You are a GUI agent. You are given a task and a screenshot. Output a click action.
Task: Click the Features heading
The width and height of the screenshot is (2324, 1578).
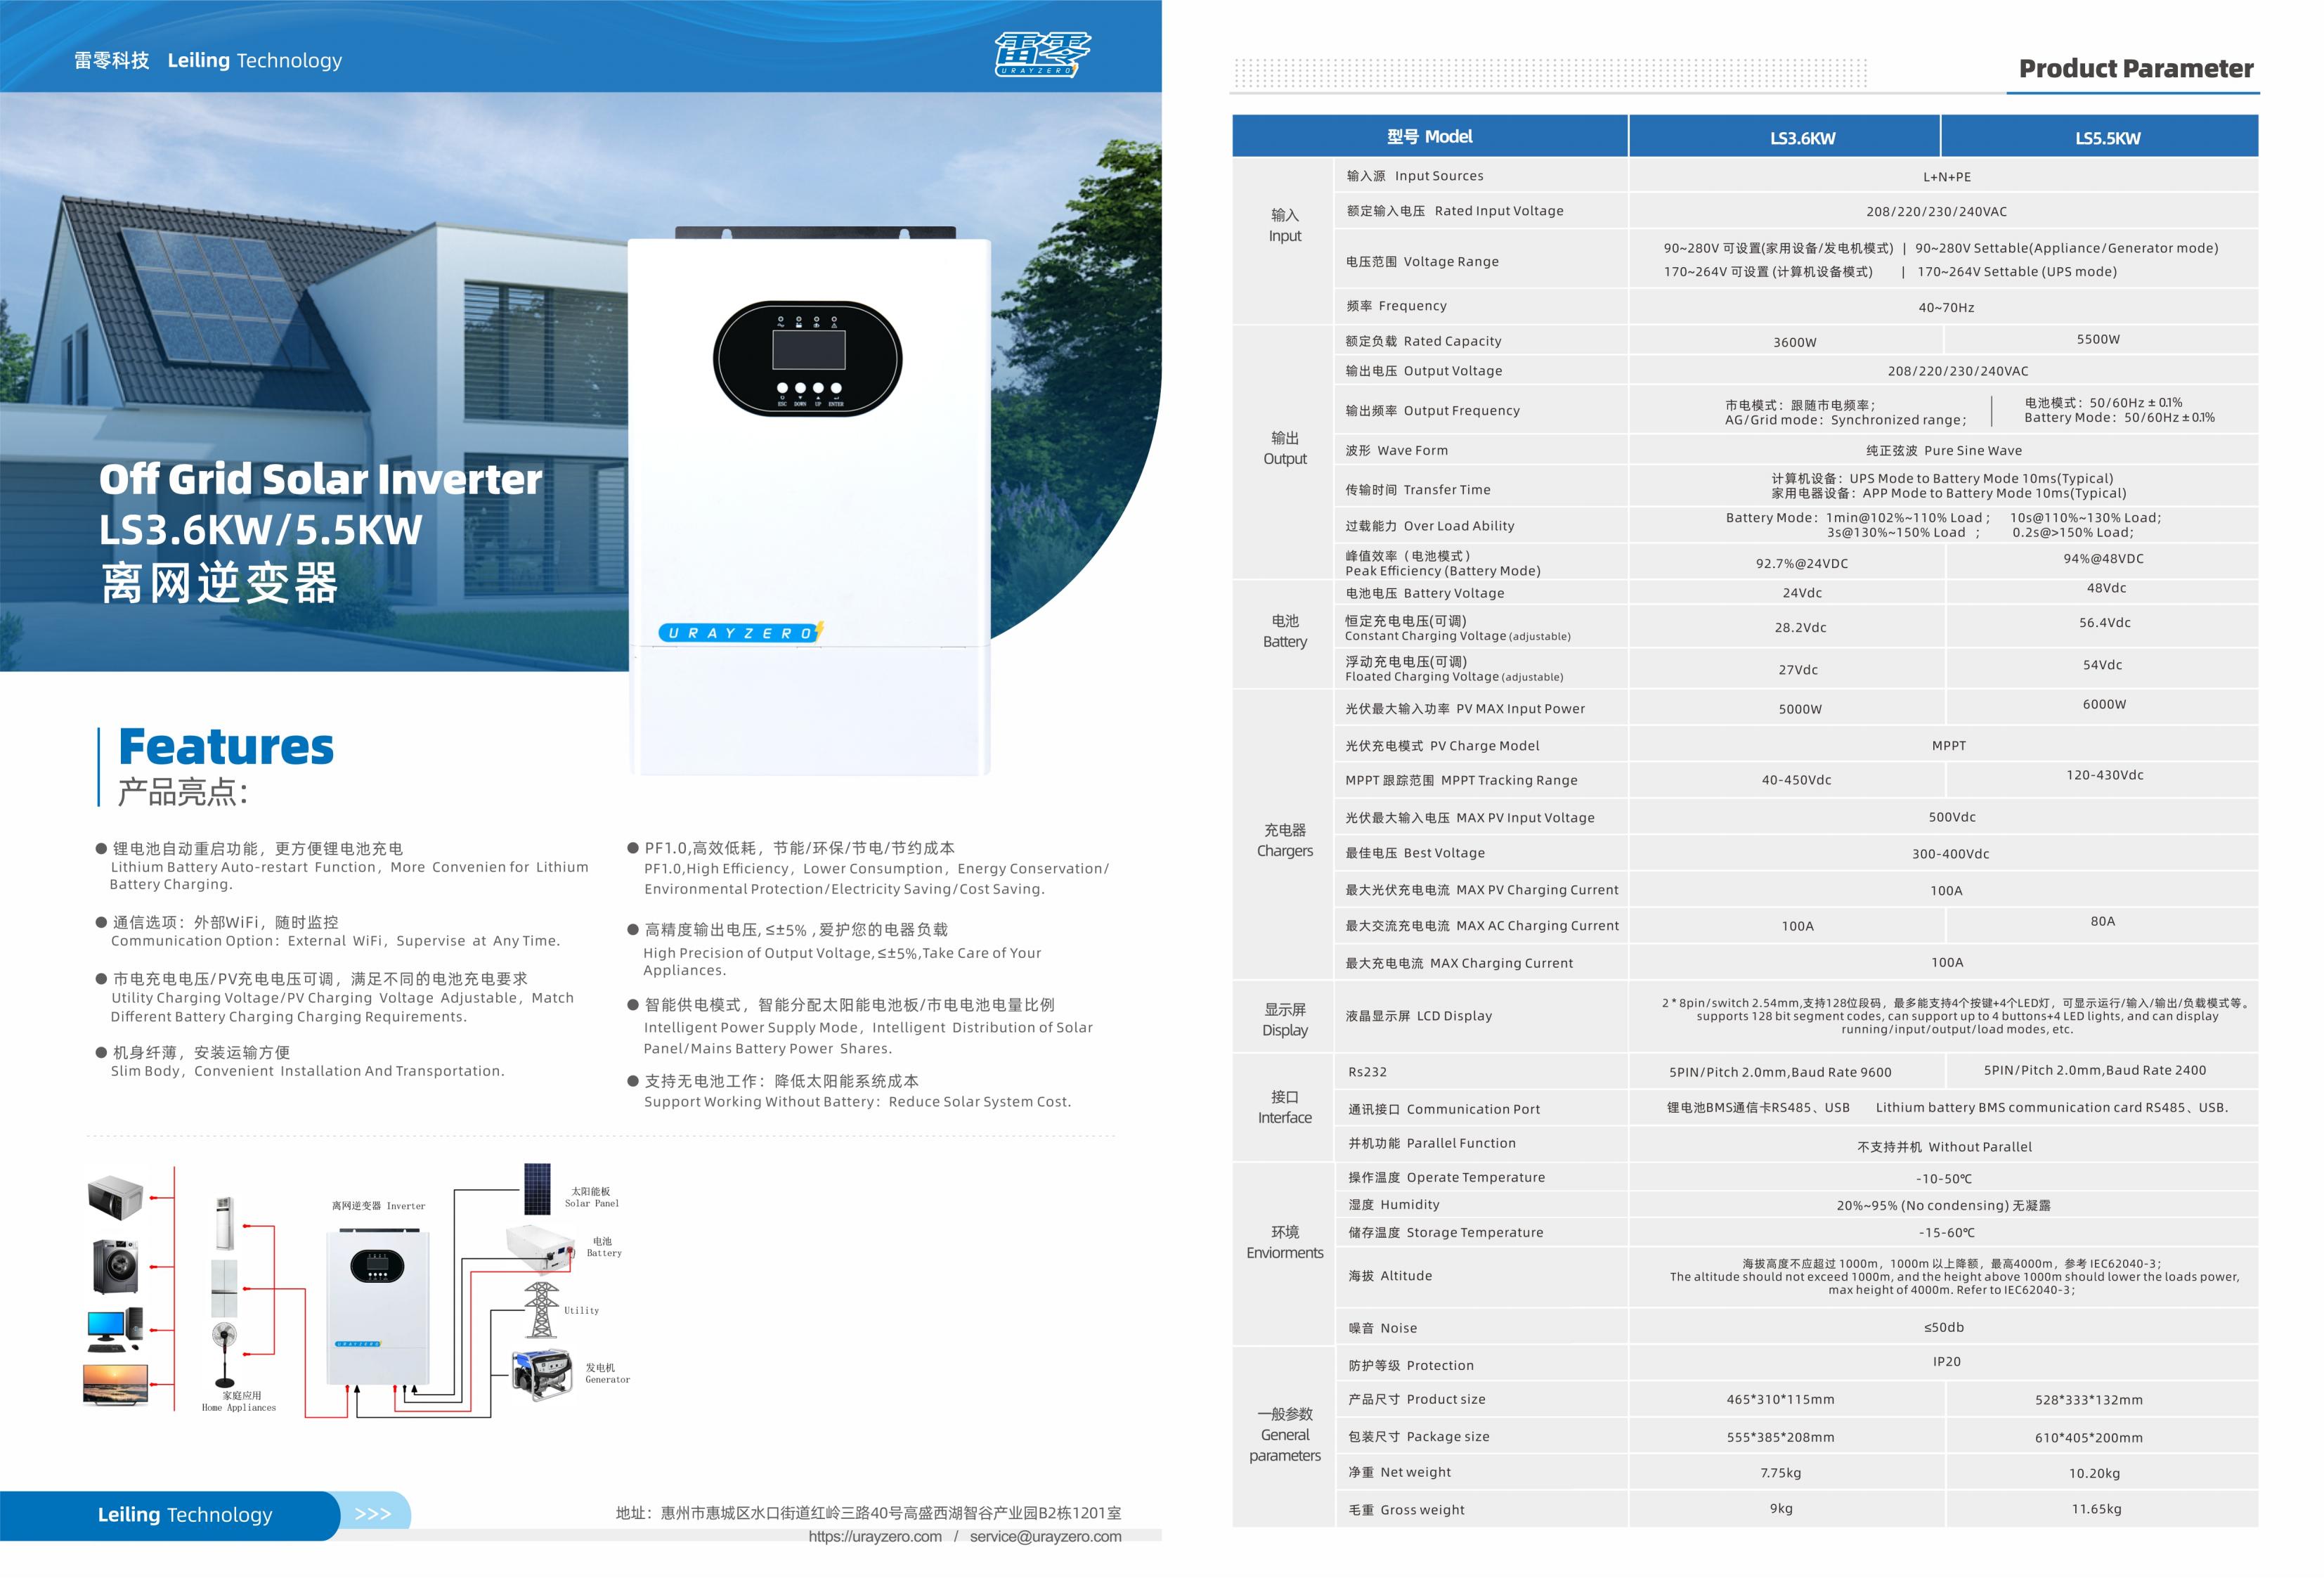[226, 747]
